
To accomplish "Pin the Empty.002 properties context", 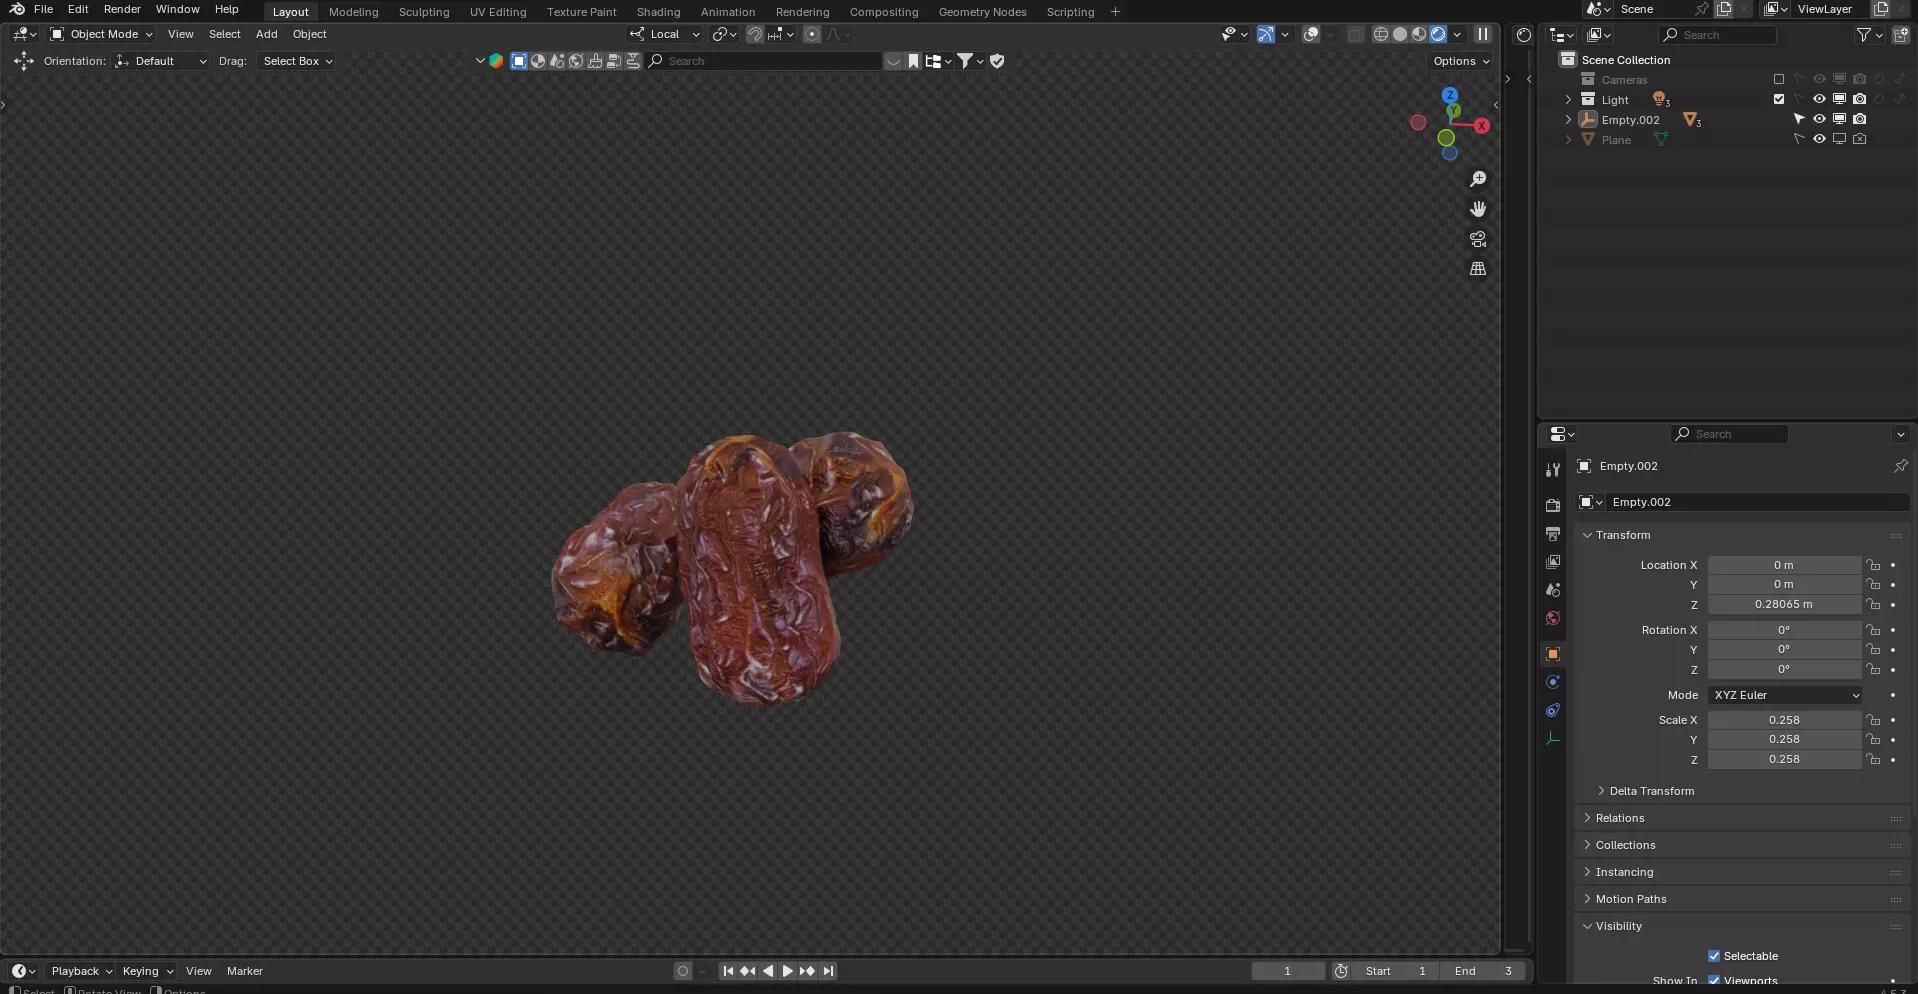I will pyautogui.click(x=1900, y=466).
